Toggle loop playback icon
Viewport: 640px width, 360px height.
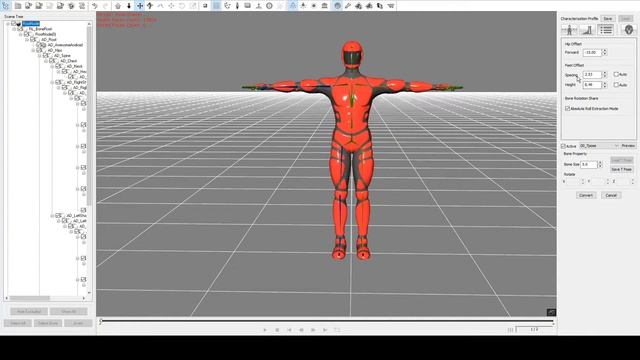pyautogui.click(x=337, y=330)
